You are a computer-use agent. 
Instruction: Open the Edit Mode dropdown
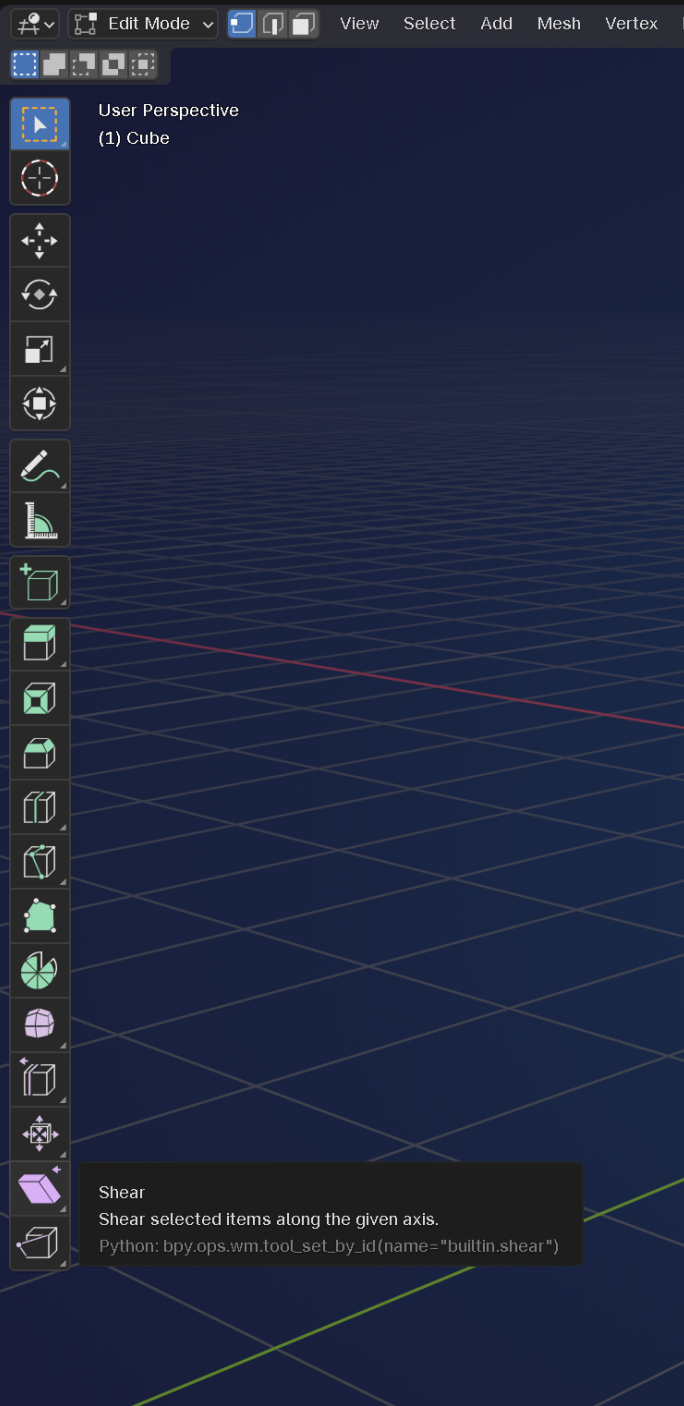(x=143, y=24)
